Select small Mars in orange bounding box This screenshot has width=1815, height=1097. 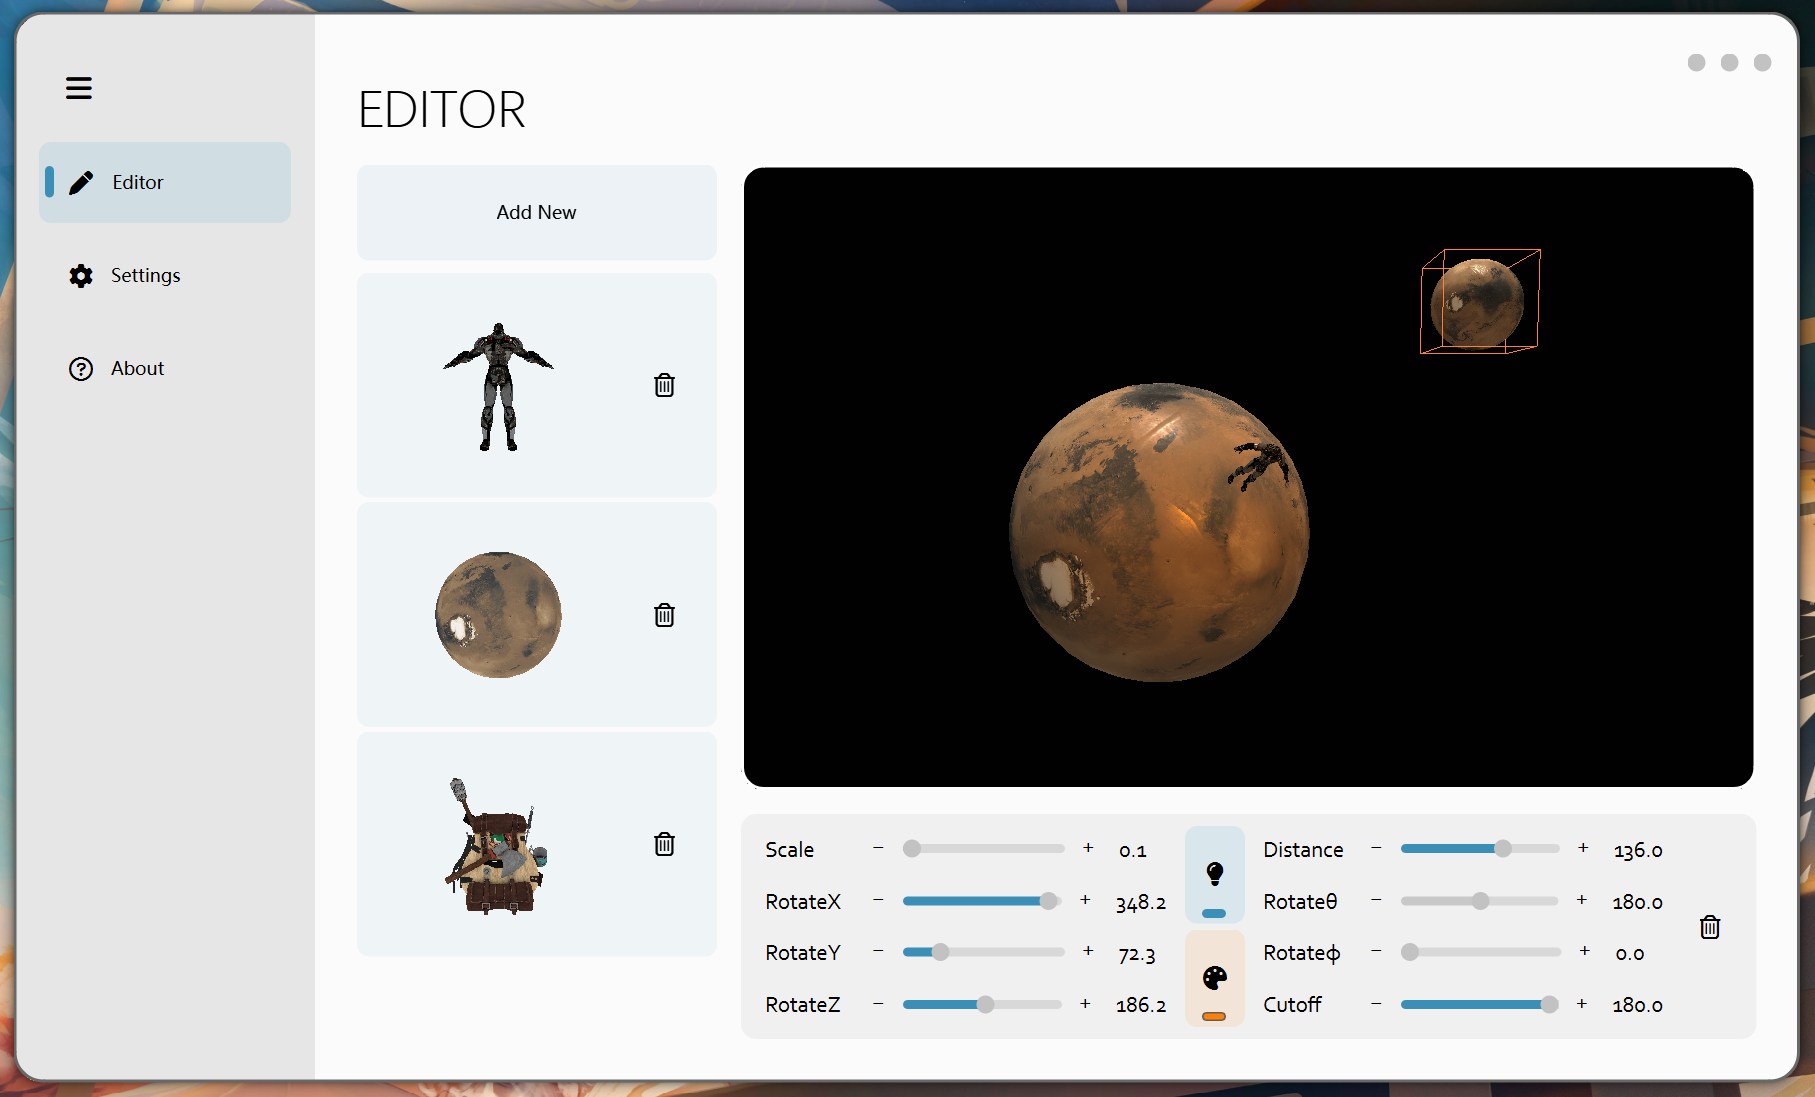pos(1478,302)
